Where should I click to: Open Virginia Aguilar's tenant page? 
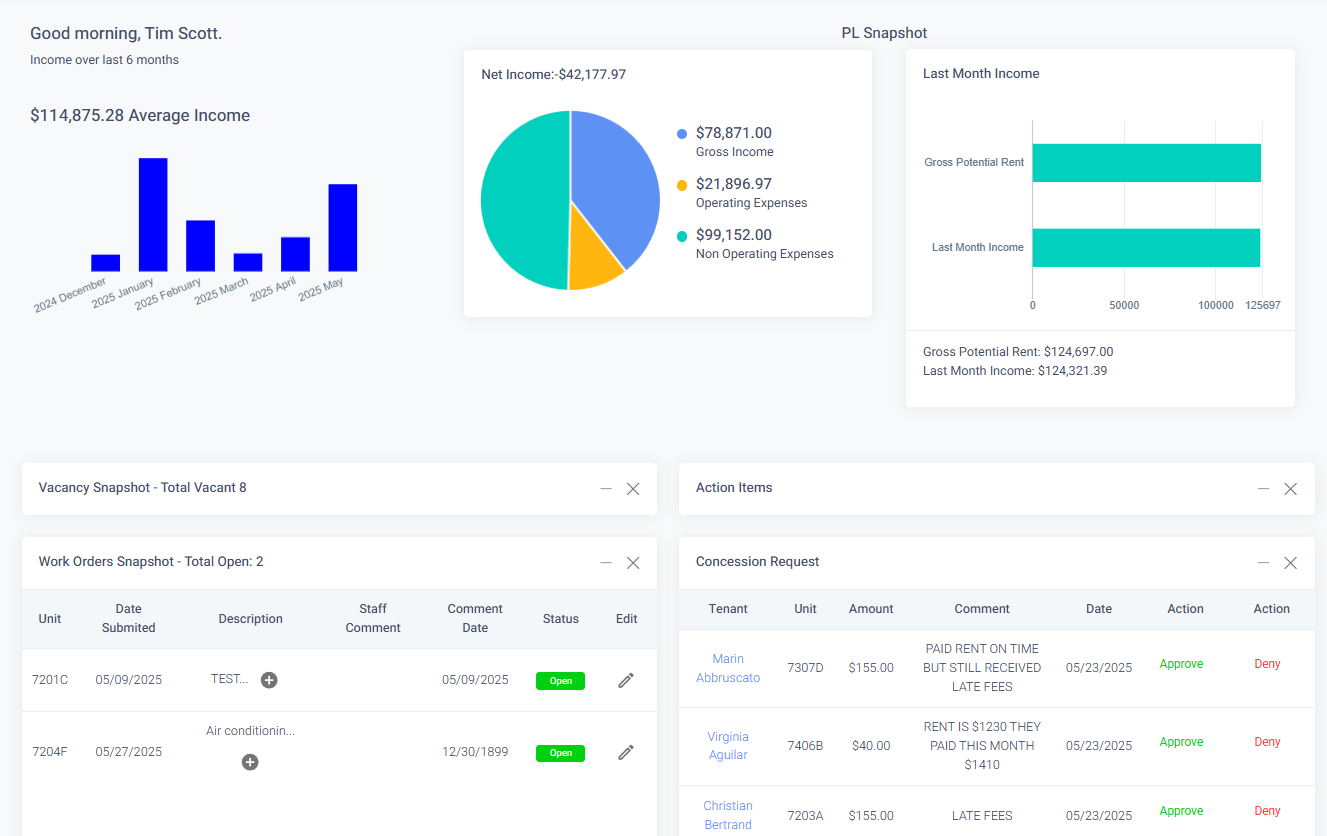pos(728,745)
